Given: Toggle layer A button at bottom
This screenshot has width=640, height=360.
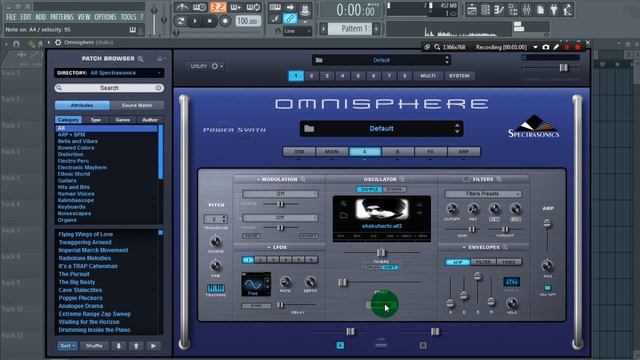Looking at the screenshot, I should click(340, 345).
